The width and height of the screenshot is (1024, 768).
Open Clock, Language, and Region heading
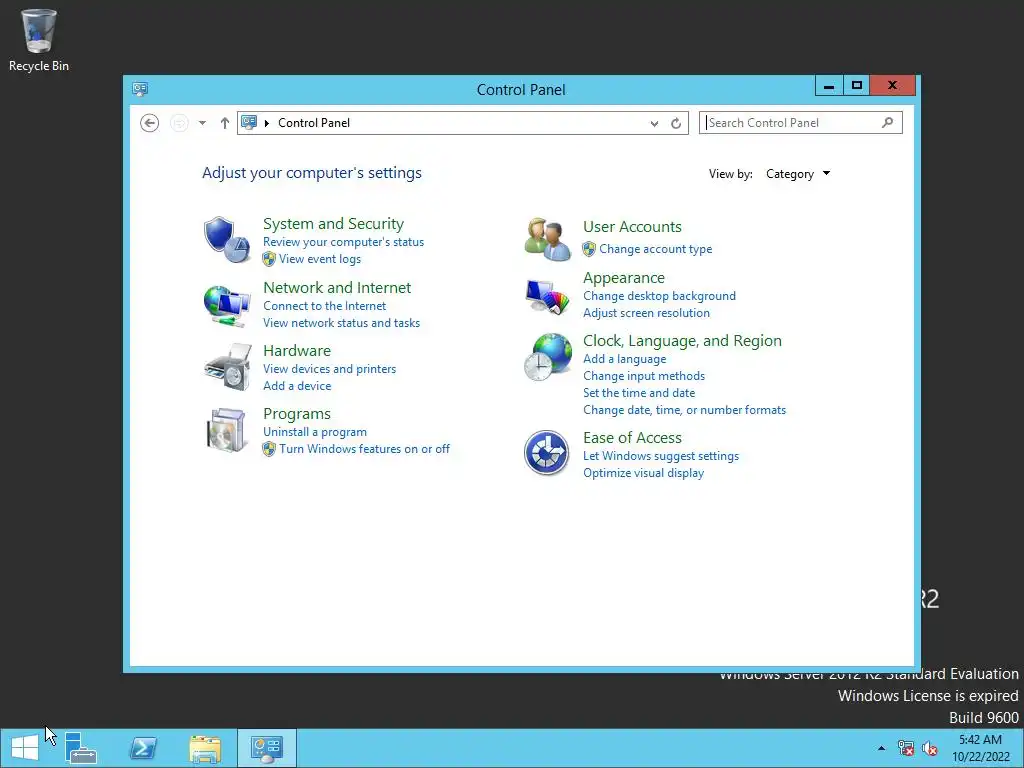(x=682, y=340)
